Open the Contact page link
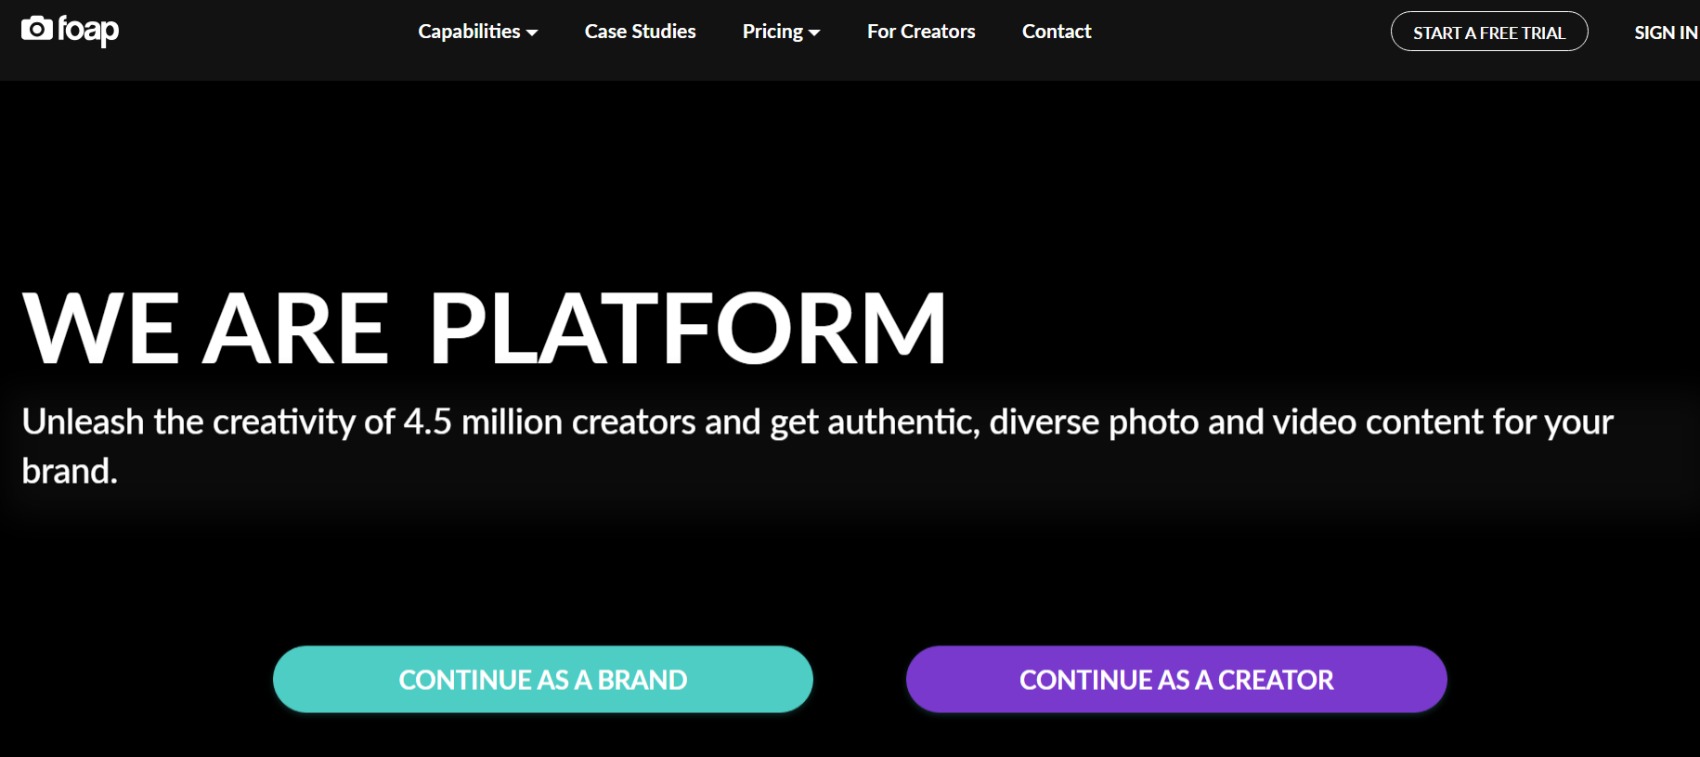Screen dimensions: 1700x757 pos(1056,31)
